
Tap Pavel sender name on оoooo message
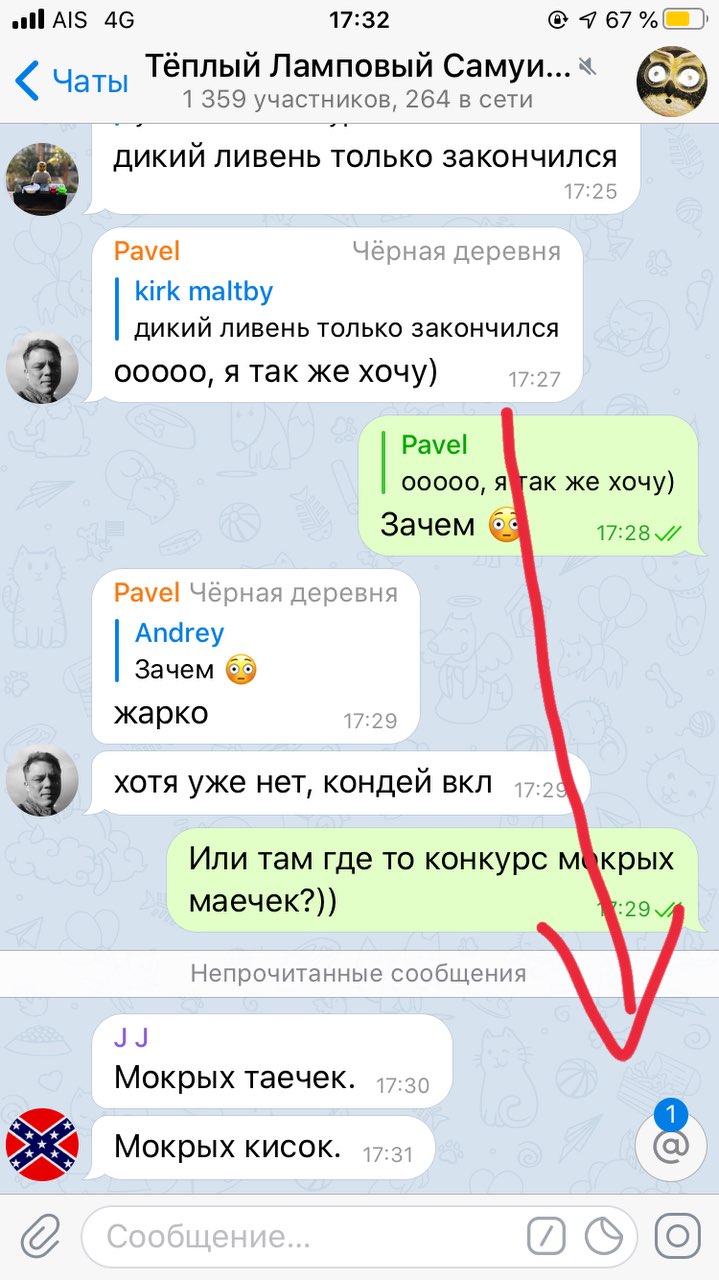coord(147,251)
